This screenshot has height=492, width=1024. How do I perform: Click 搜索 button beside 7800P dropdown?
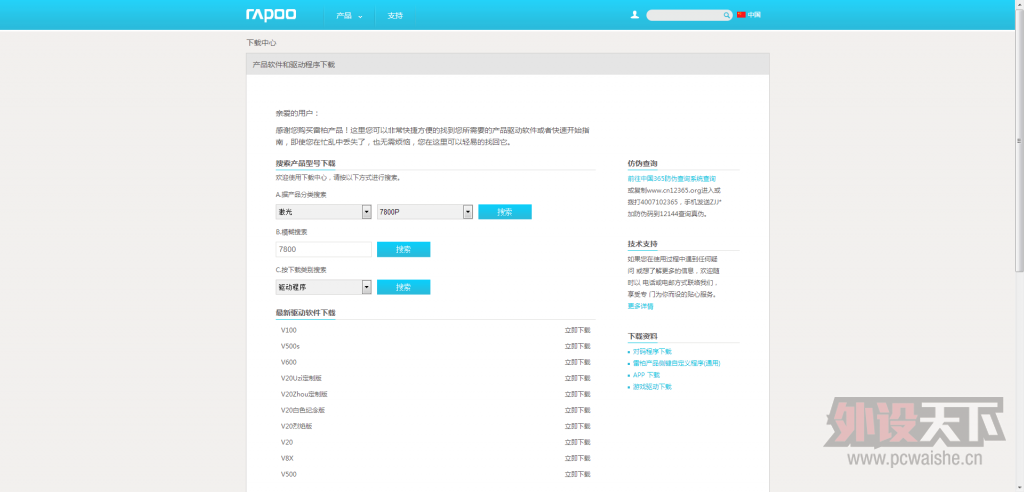[x=505, y=212]
